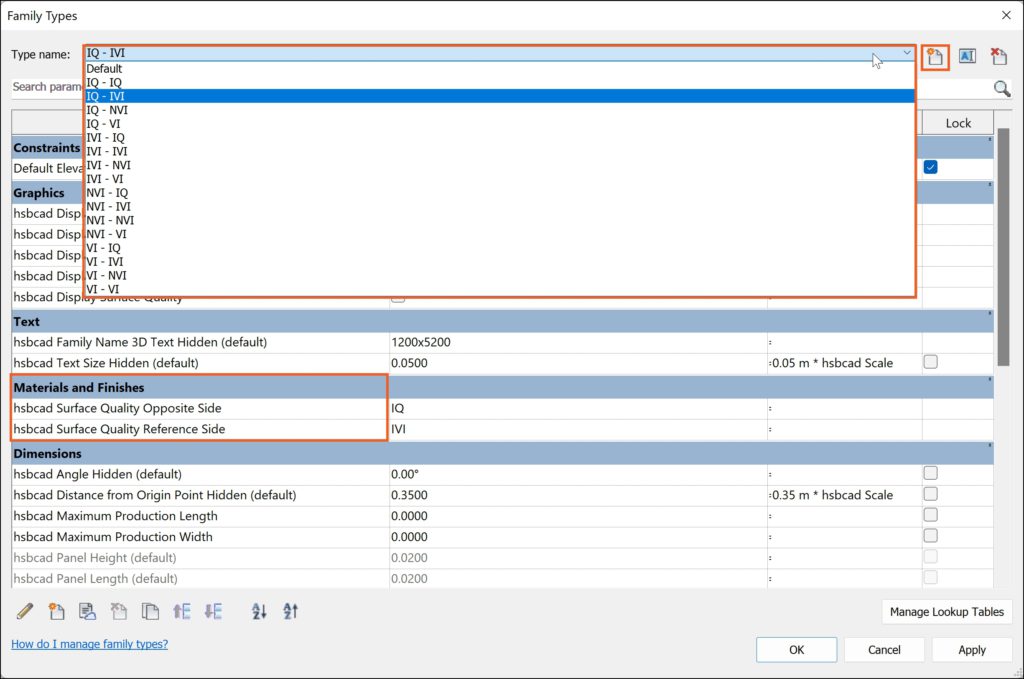Select NVI - NVI type
The image size is (1024, 679).
[500, 220]
